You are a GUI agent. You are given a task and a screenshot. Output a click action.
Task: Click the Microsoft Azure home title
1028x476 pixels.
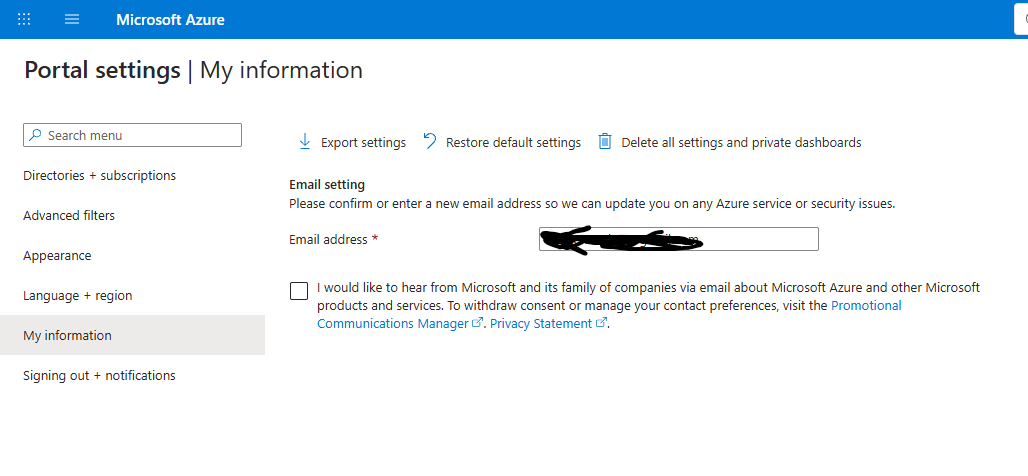coord(170,20)
